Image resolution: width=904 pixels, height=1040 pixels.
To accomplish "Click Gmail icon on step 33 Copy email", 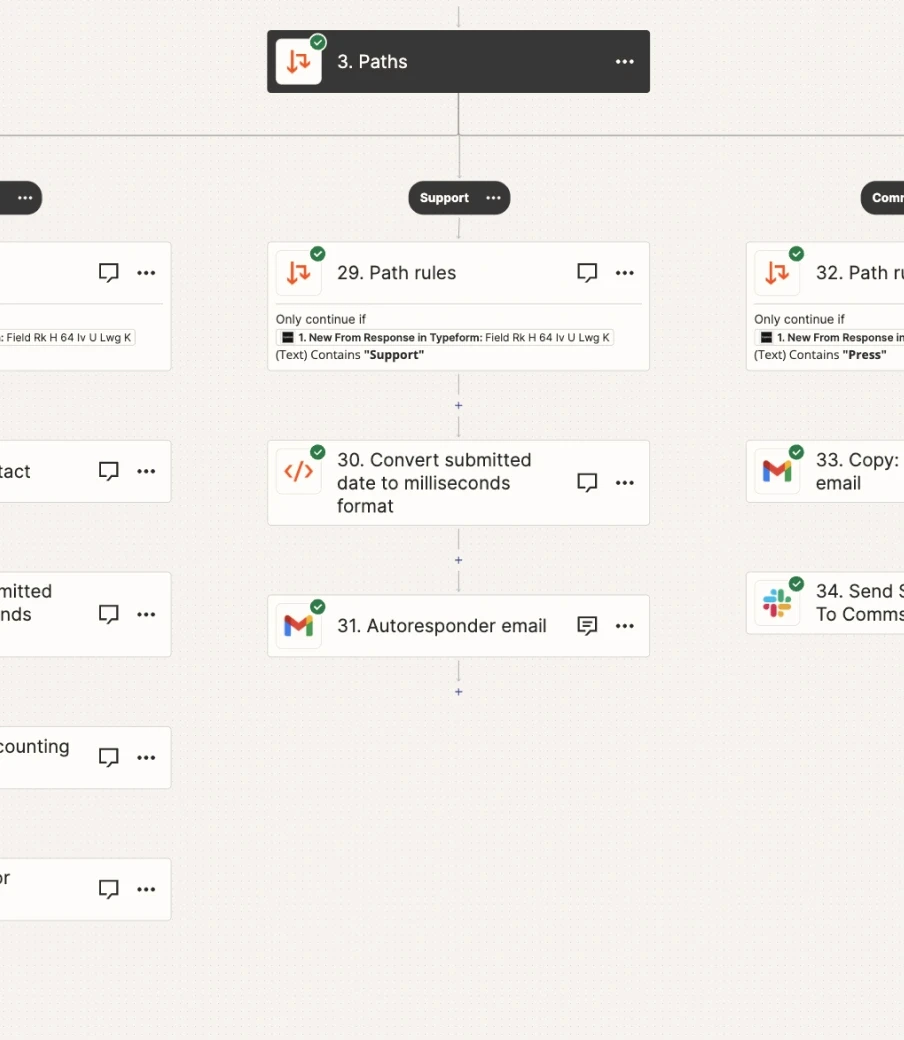I will (777, 472).
